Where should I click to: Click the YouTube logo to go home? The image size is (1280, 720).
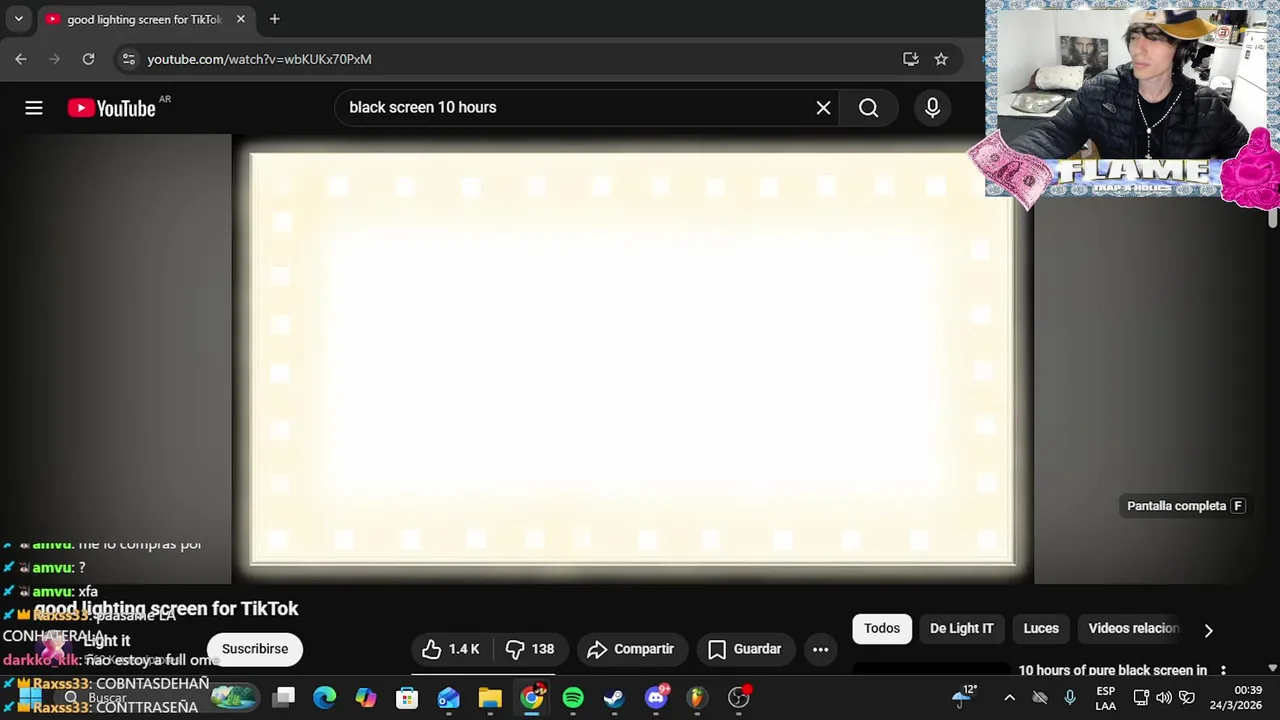point(112,108)
